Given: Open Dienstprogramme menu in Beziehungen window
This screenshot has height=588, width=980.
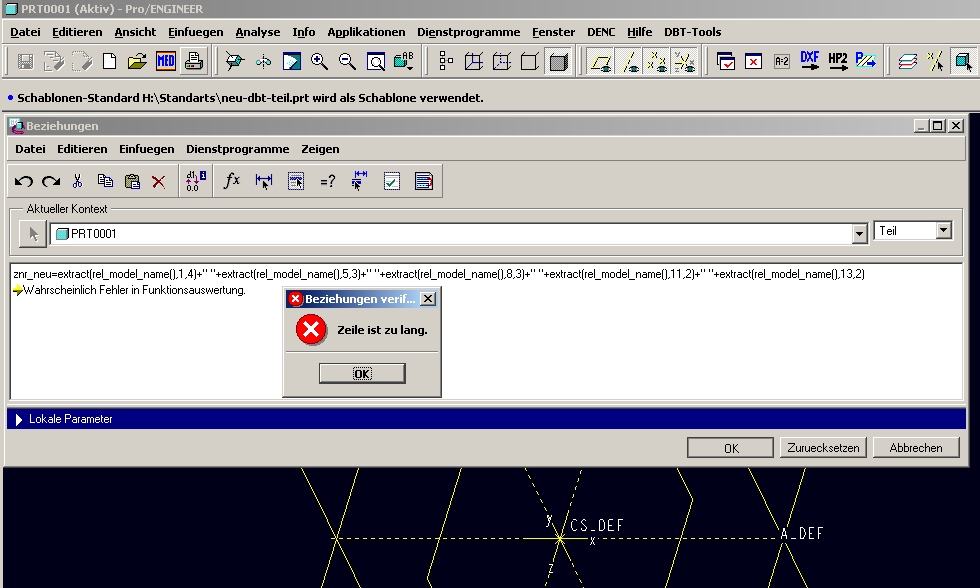Looking at the screenshot, I should pos(238,149).
